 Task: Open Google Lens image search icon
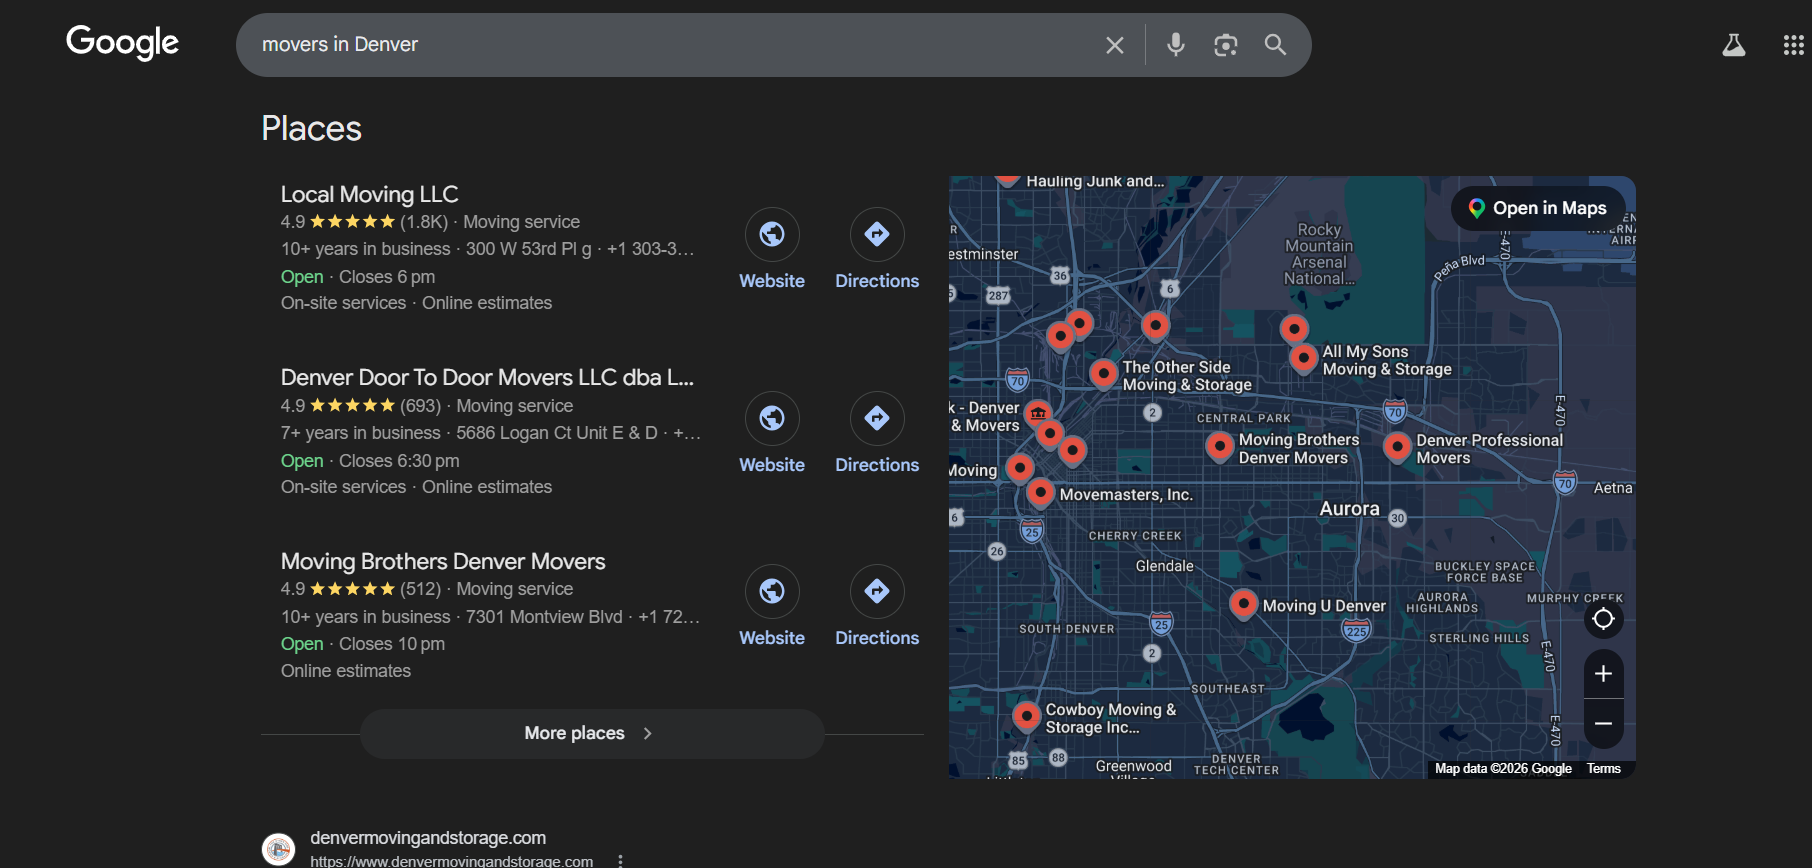(1226, 45)
